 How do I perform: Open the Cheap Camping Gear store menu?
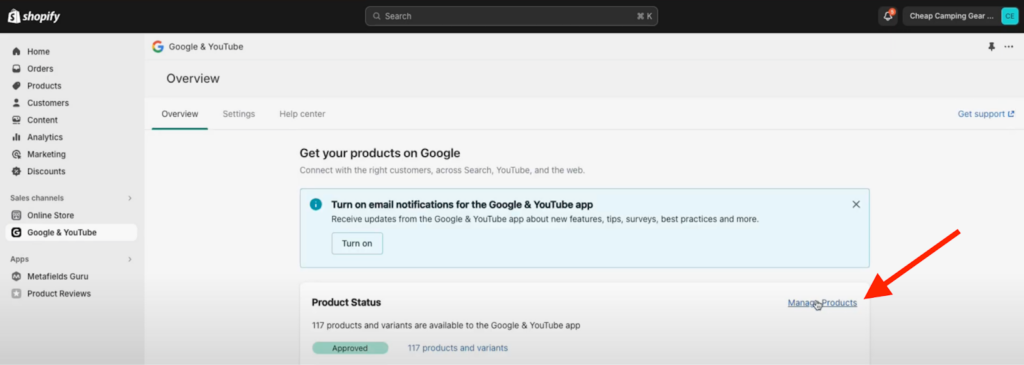[960, 16]
